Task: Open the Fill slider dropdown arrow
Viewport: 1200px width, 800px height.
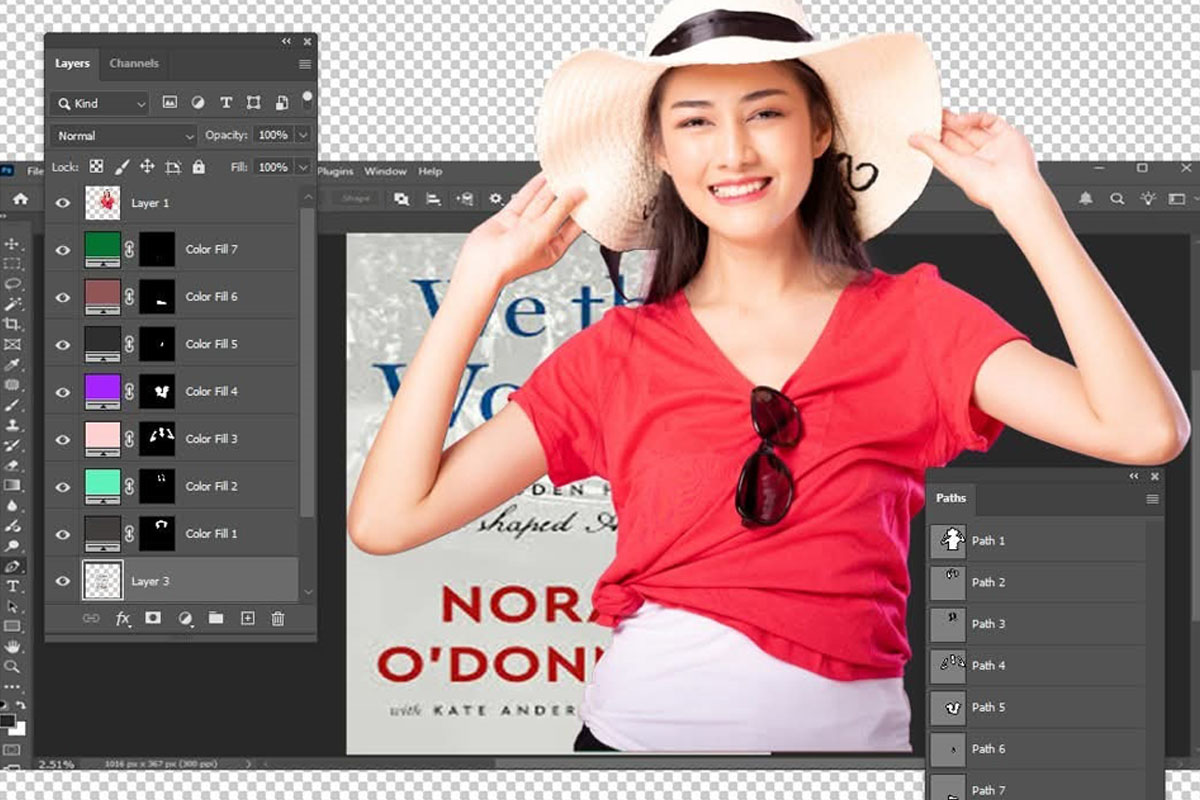Action: [x=303, y=167]
